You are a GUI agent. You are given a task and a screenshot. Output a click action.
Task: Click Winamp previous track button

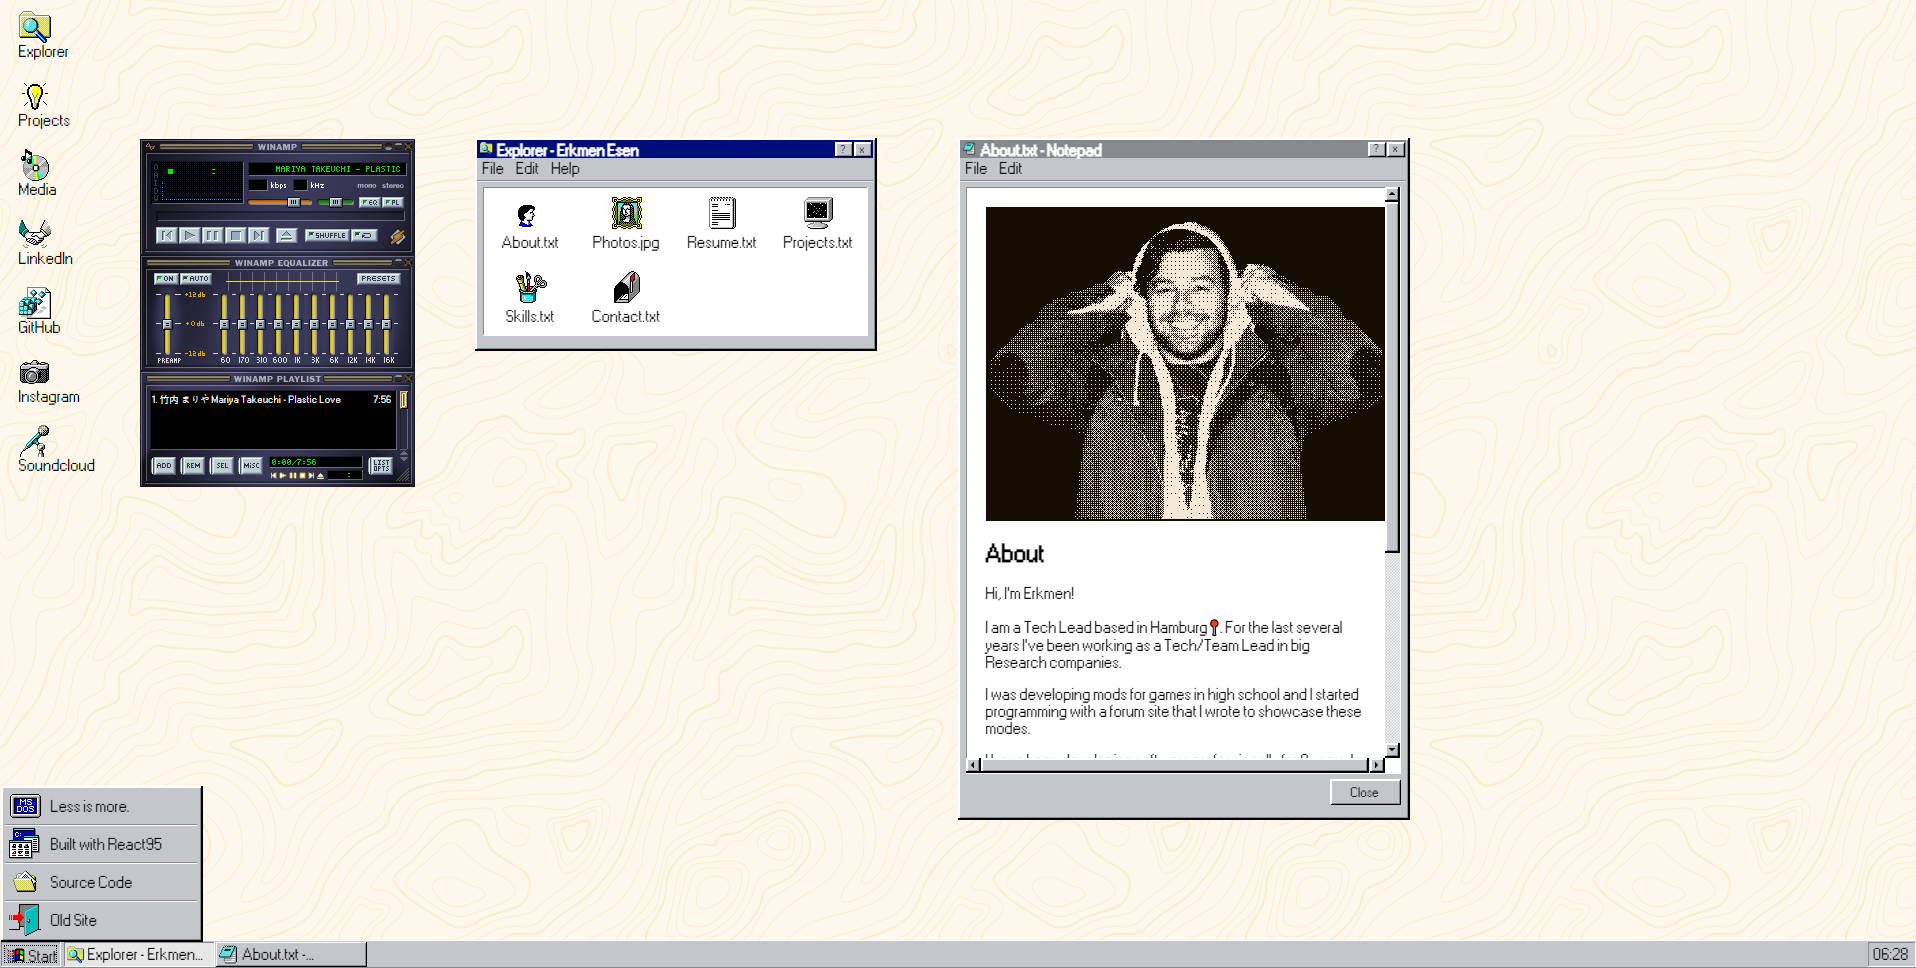(167, 235)
